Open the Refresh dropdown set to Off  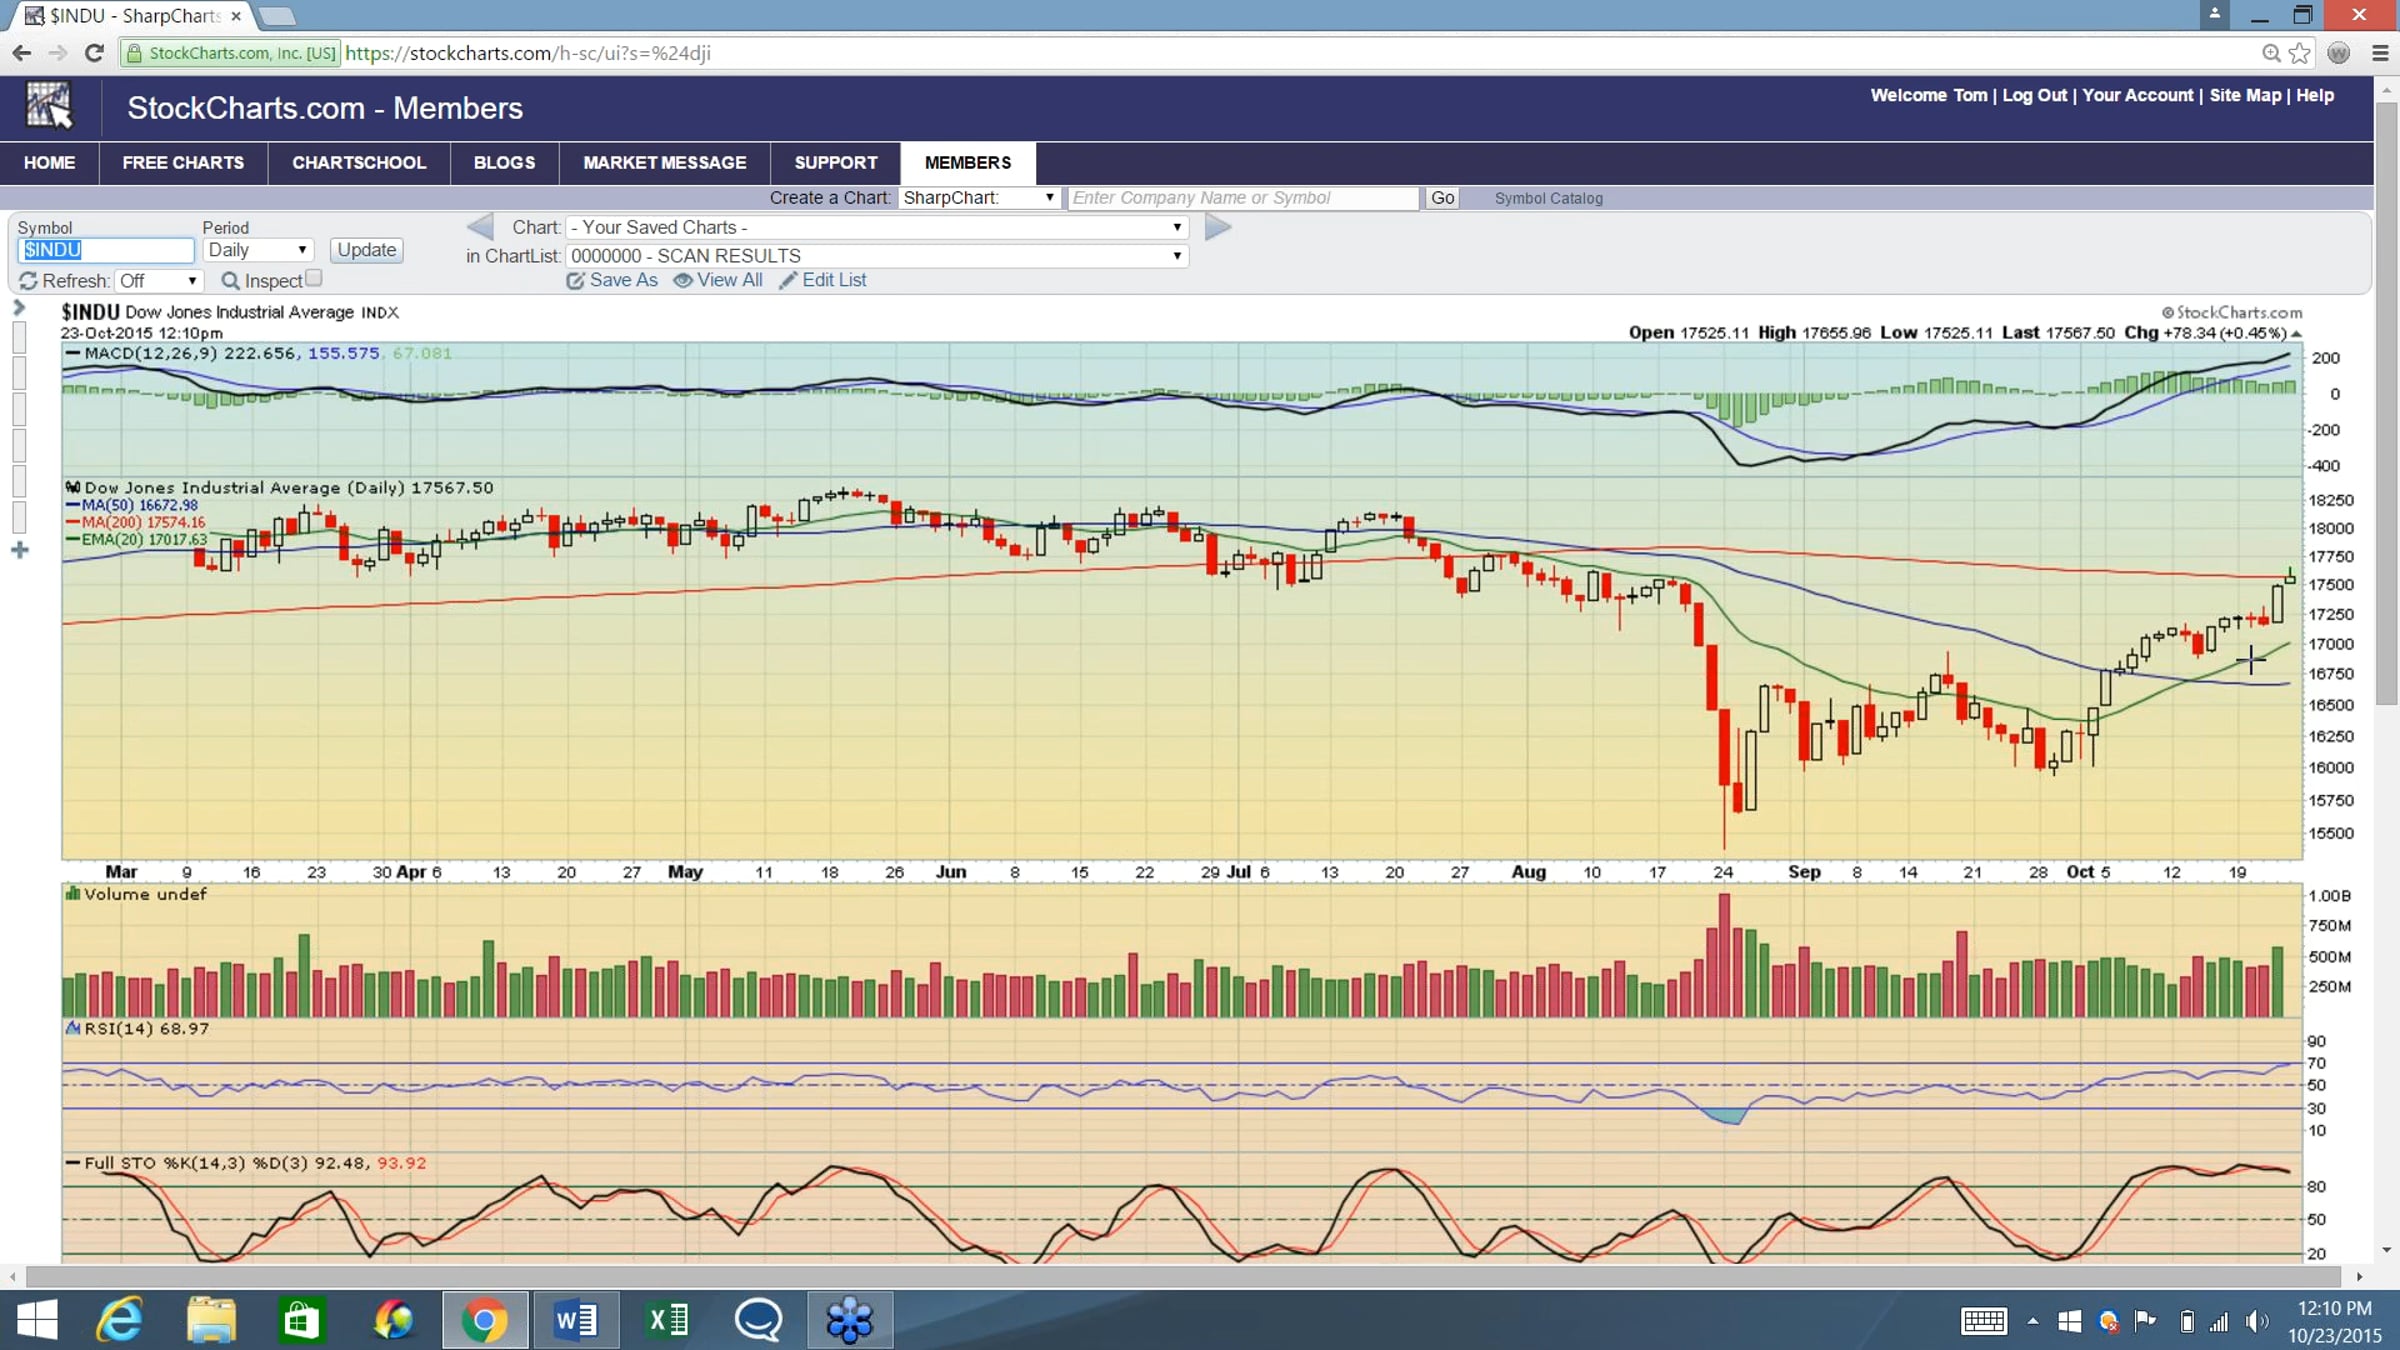[x=159, y=281]
